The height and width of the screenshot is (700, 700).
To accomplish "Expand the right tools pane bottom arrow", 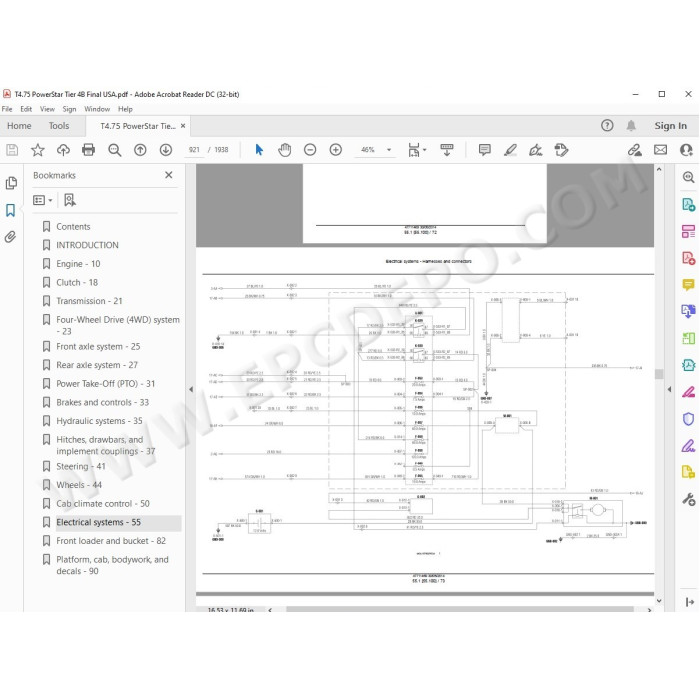I will (689, 602).
